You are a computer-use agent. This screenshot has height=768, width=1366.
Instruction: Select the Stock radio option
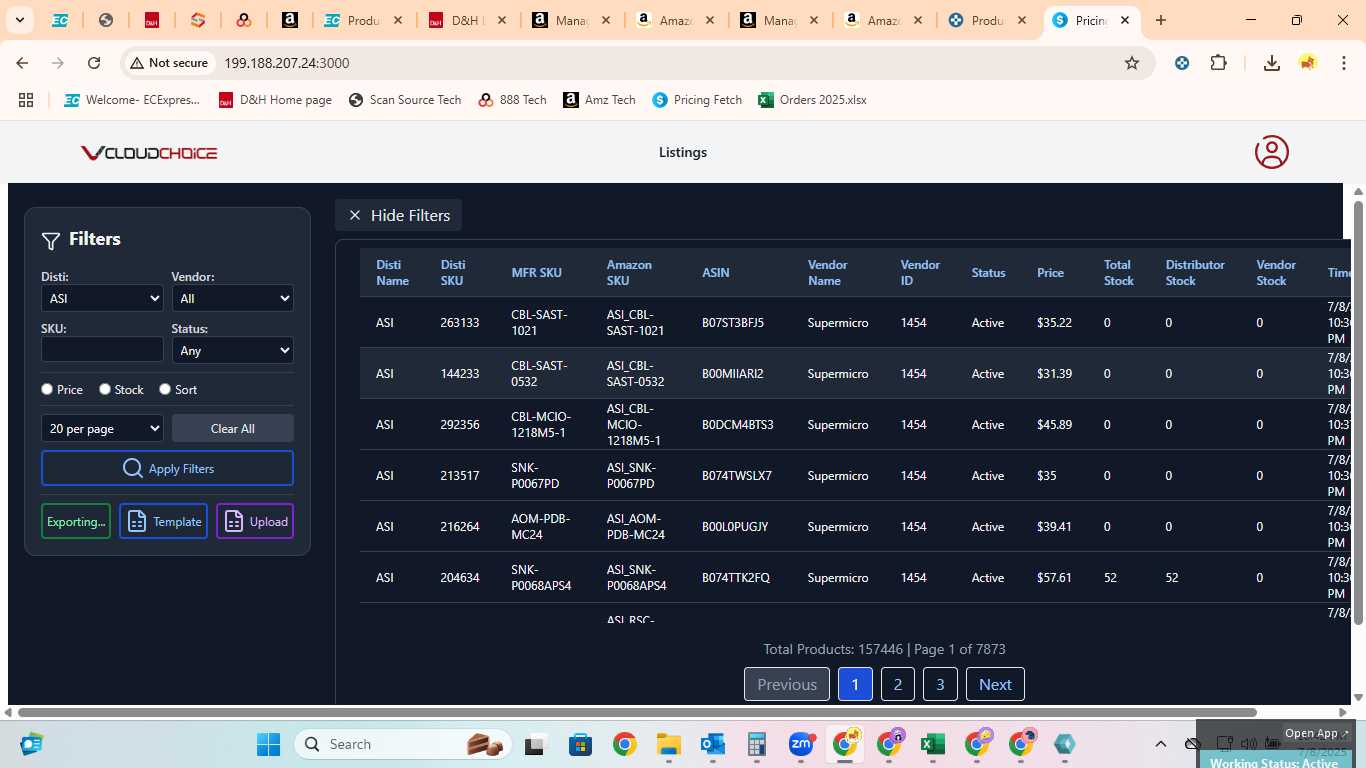105,389
